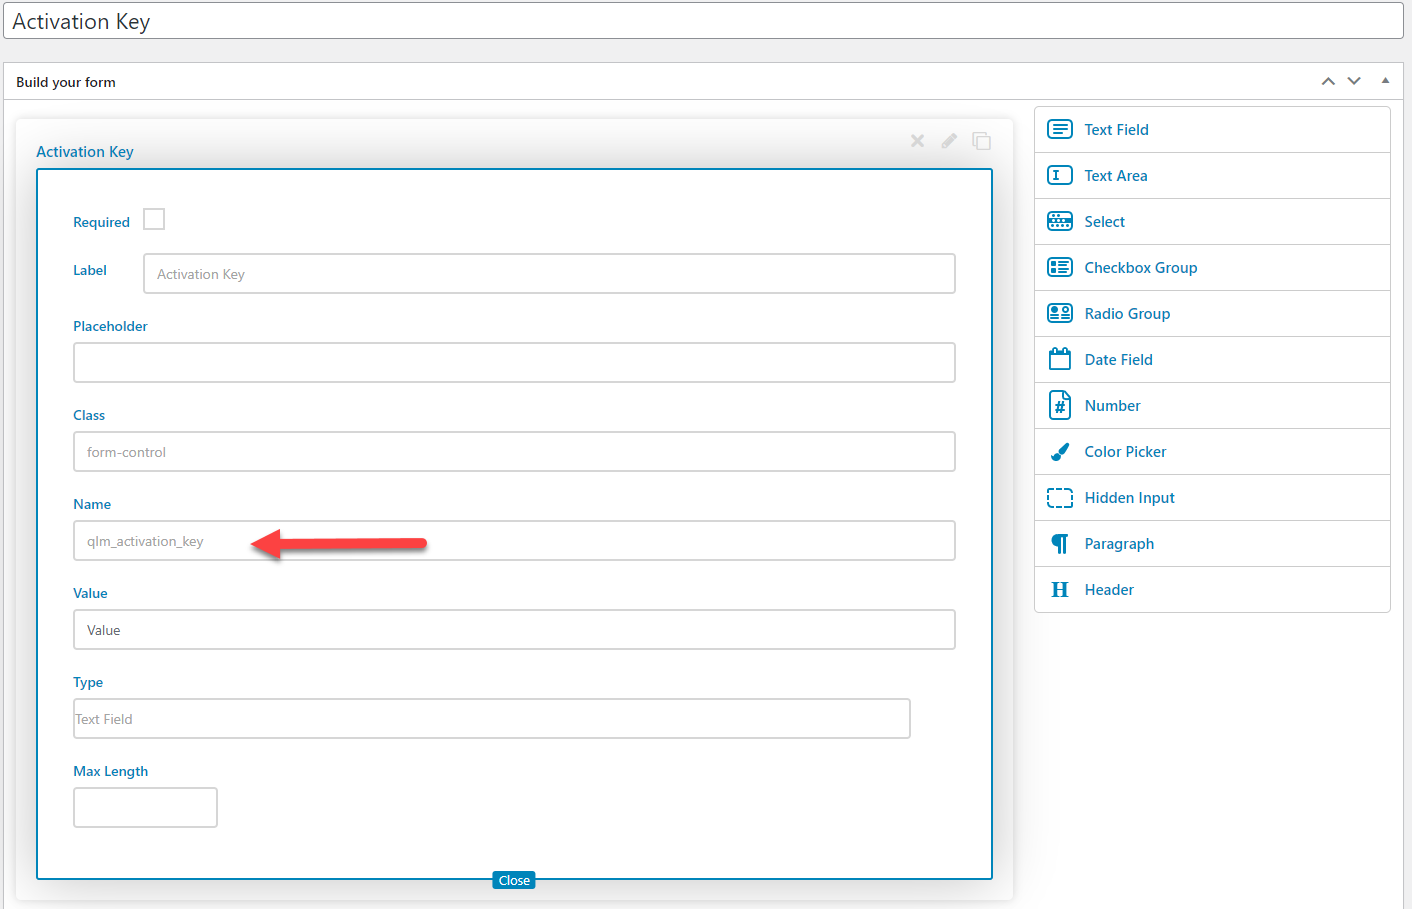Click the Radio Group icon
This screenshot has width=1412, height=909.
[1060, 313]
